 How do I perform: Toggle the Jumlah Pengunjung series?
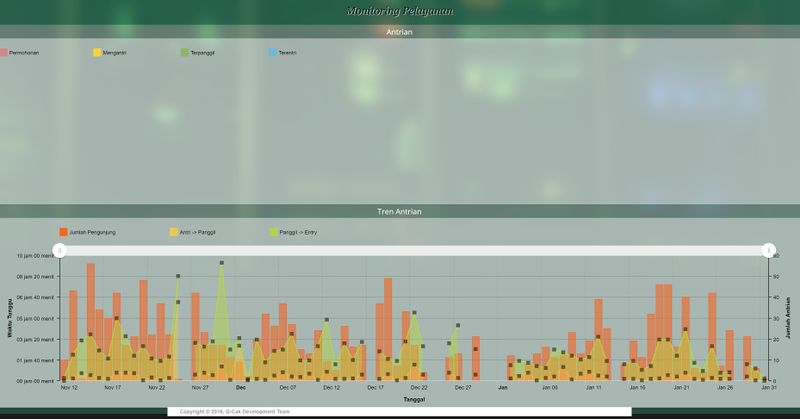tap(88, 232)
